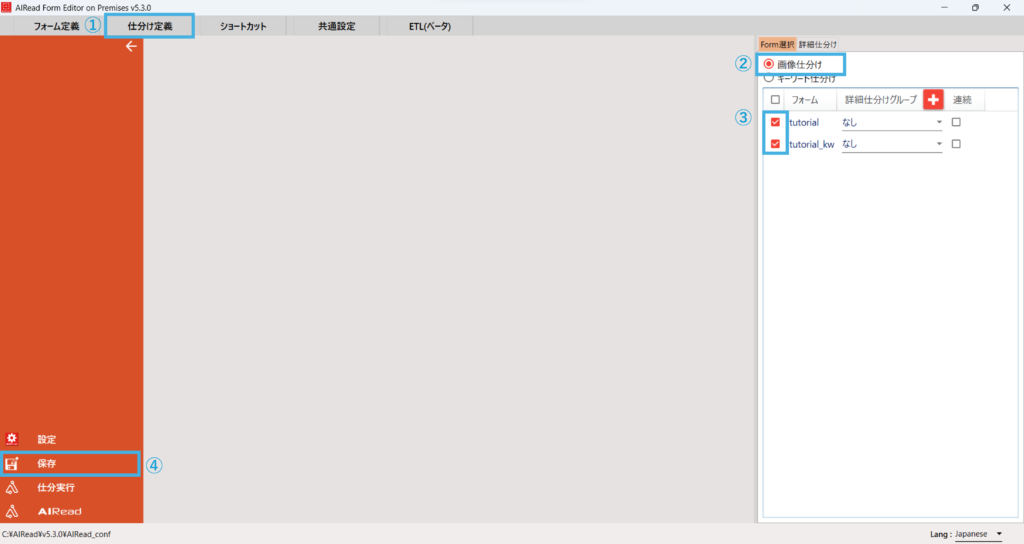Collapse the sidebar with the left arrow
Screen dimensions: 1024x544
coord(131,46)
